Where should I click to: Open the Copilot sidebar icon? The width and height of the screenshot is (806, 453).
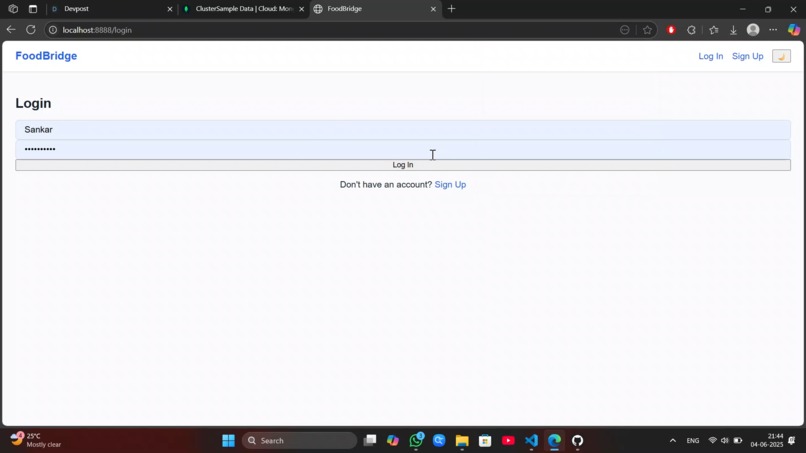(x=794, y=30)
